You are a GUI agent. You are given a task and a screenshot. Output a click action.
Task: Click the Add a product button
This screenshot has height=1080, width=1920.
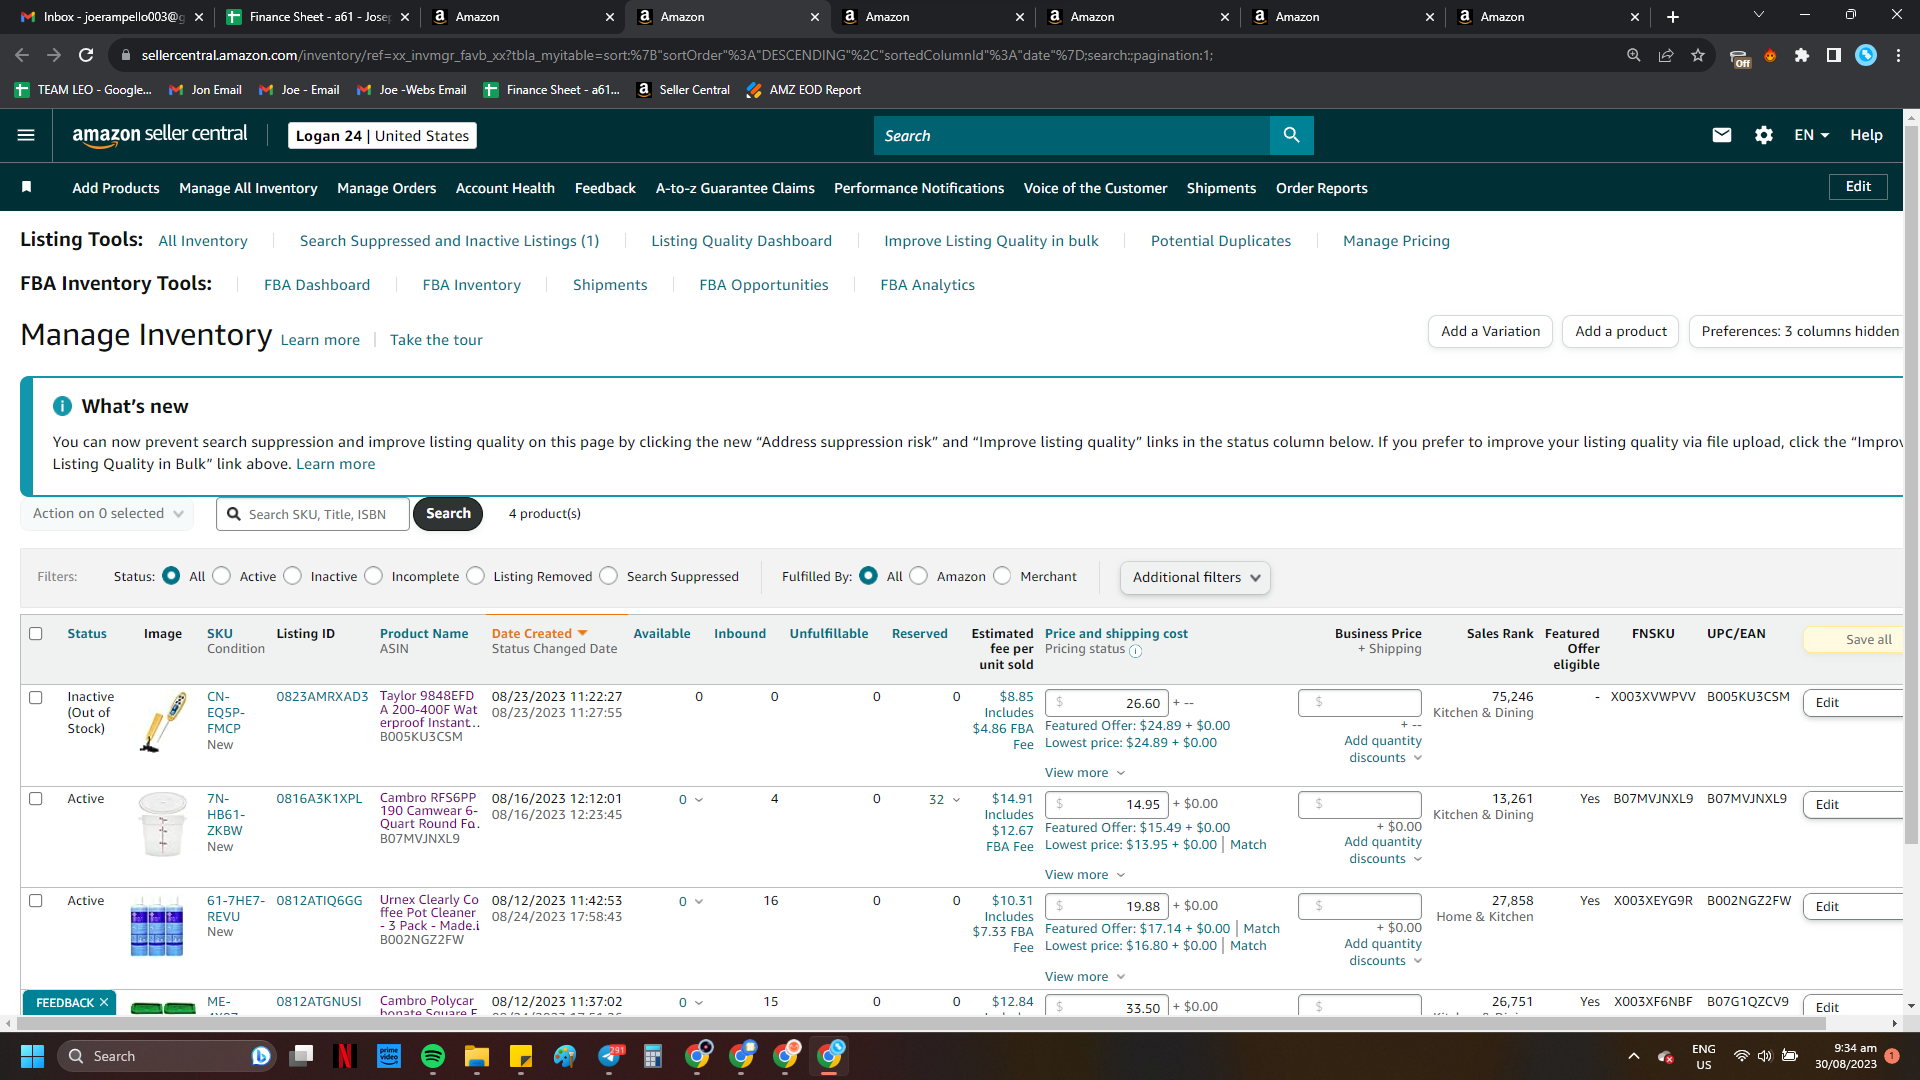[x=1621, y=331]
